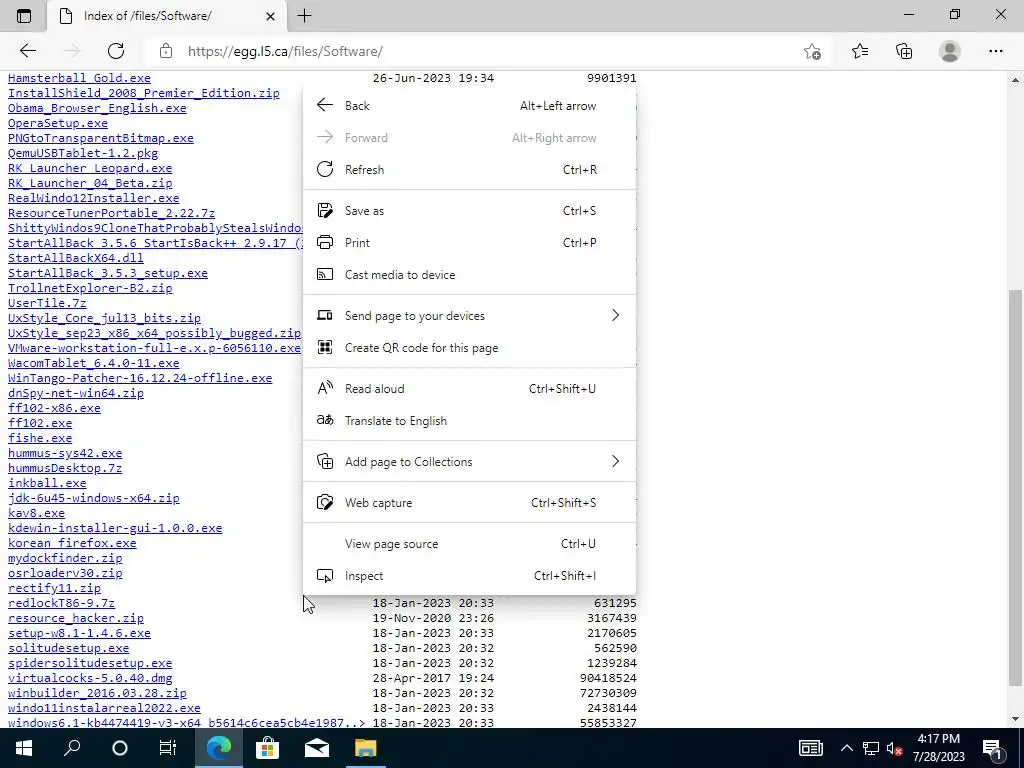
Task: Select Translate to English
Action: click(x=470, y=421)
